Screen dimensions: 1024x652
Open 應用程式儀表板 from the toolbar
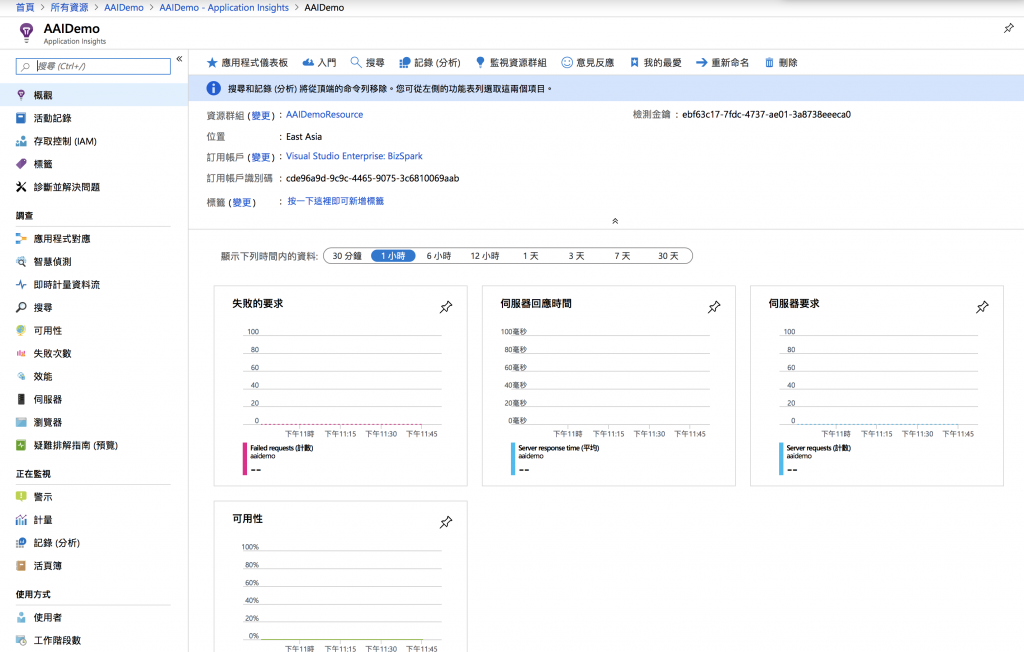click(x=247, y=63)
